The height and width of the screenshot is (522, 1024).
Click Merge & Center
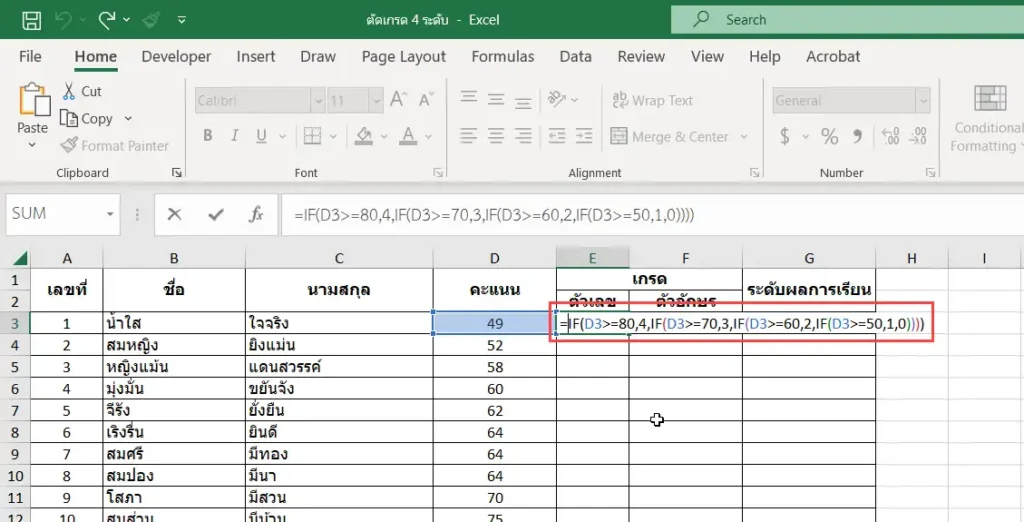(x=669, y=137)
